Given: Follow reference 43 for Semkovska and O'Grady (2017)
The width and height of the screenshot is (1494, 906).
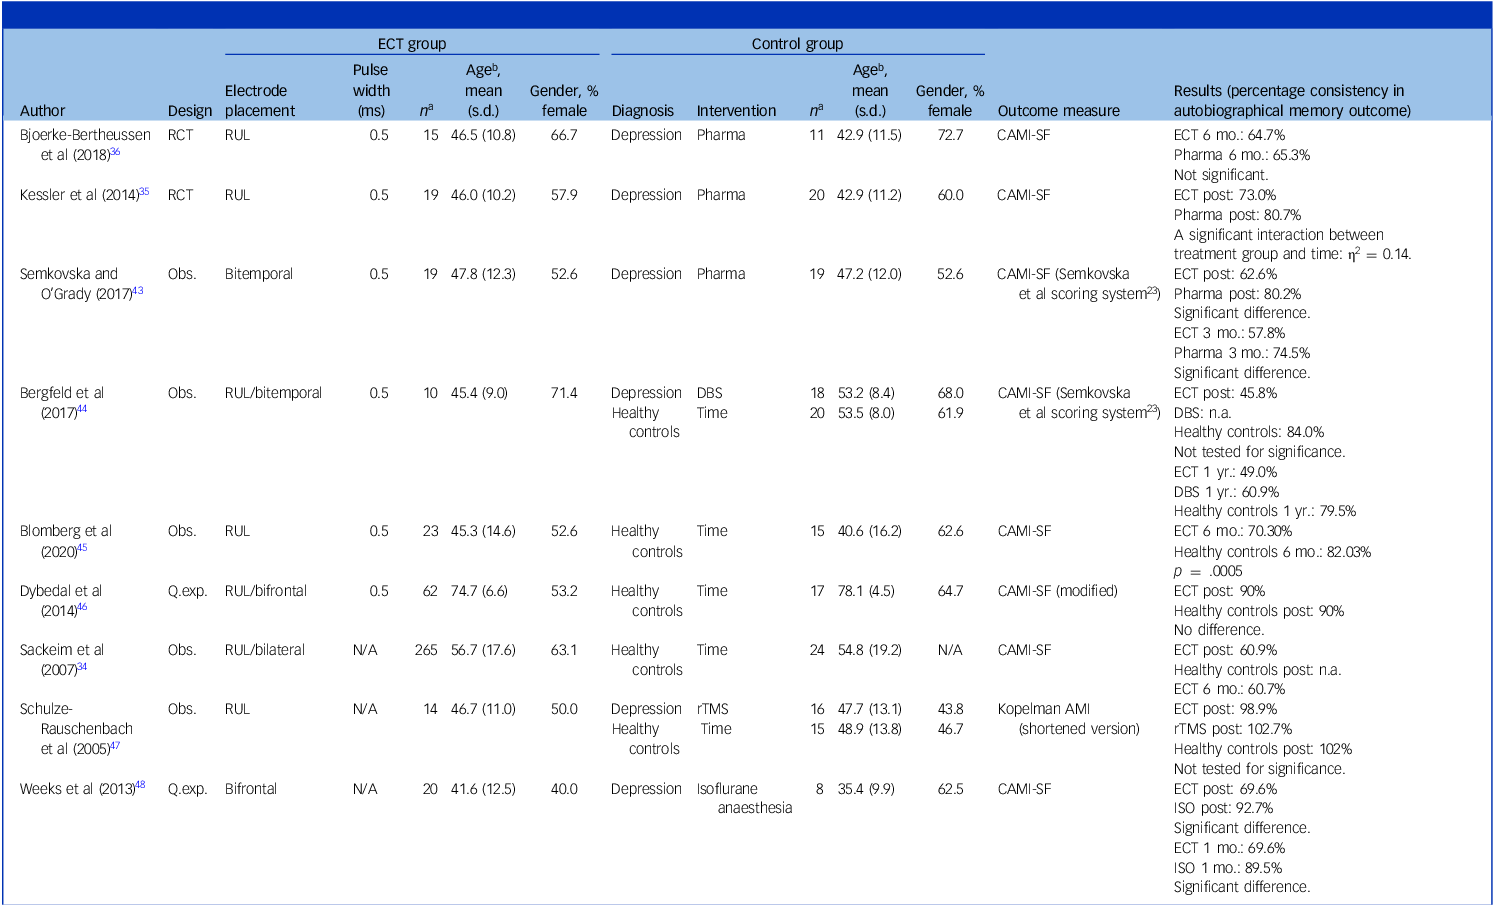Looking at the screenshot, I should tap(138, 291).
